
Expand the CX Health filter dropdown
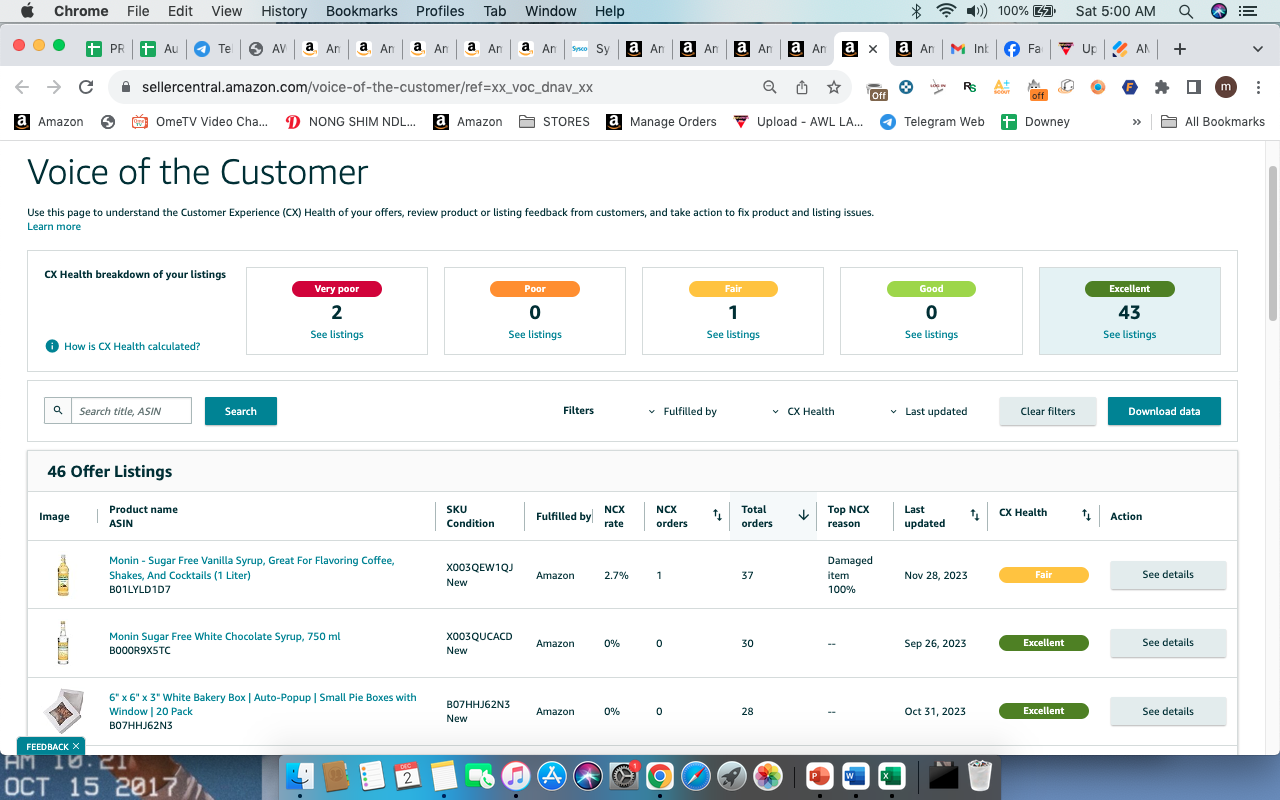pyautogui.click(x=804, y=411)
